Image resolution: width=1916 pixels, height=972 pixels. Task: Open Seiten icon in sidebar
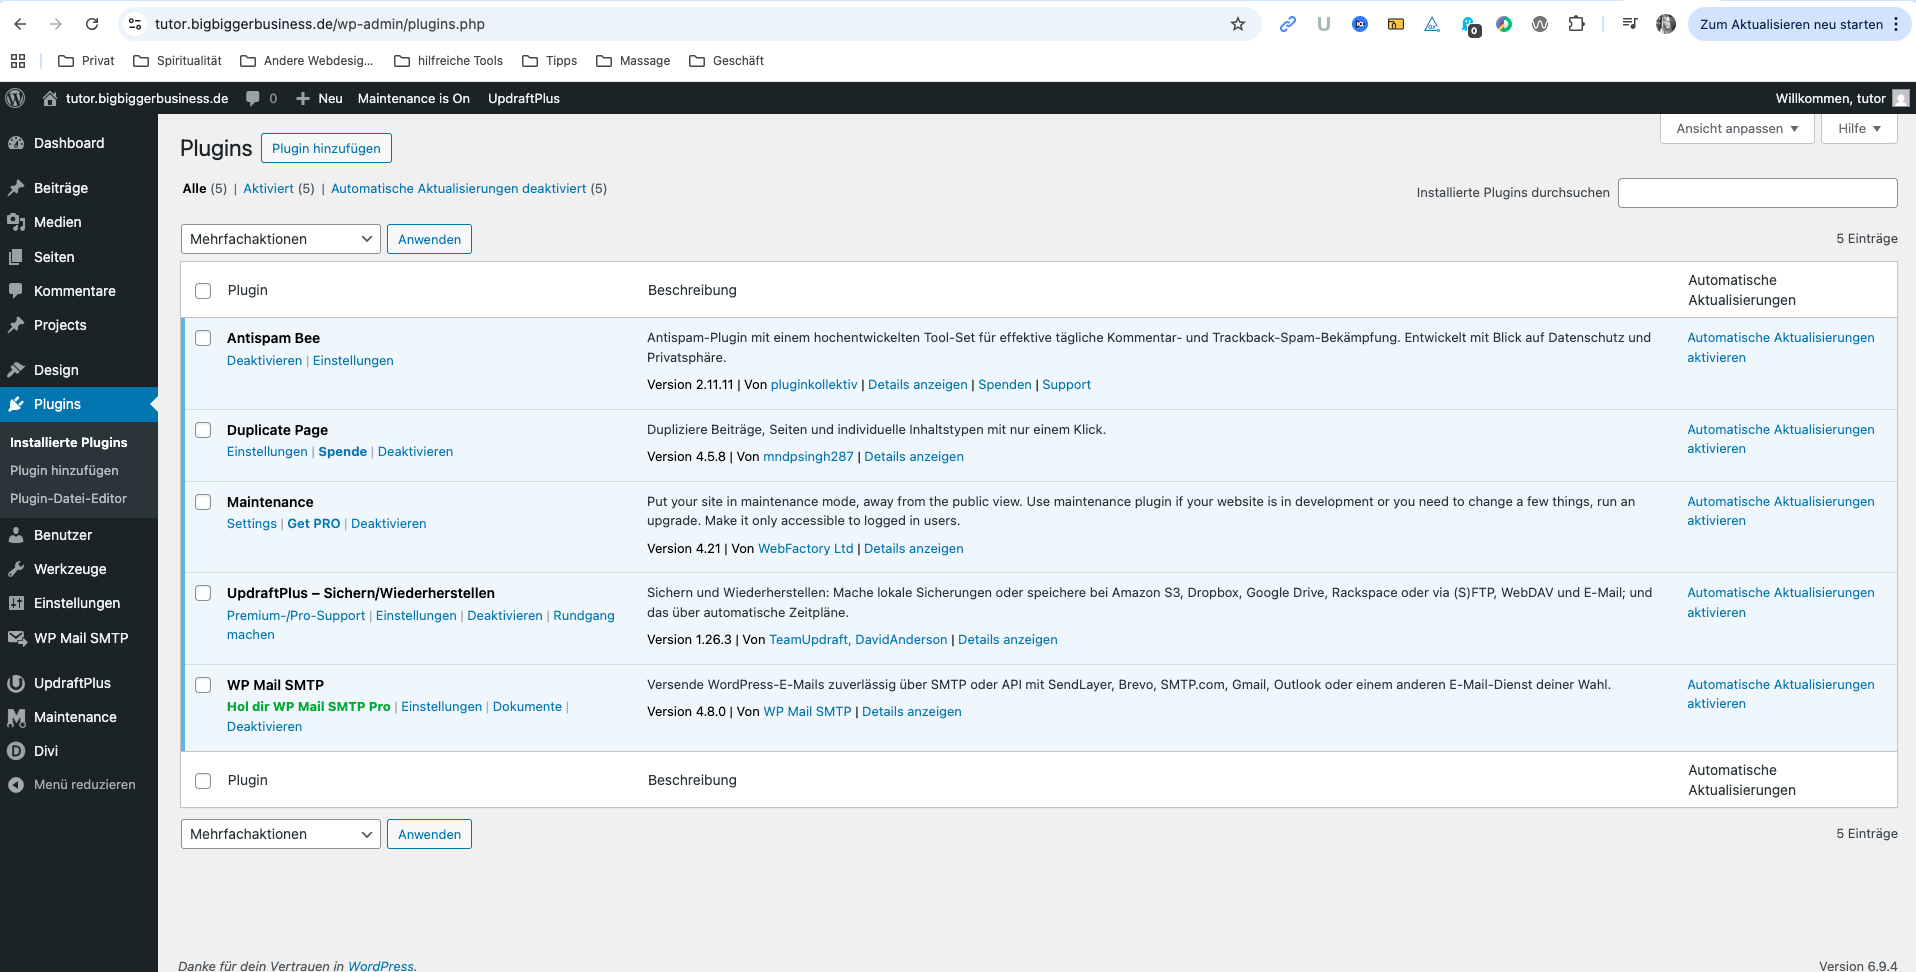(x=16, y=257)
